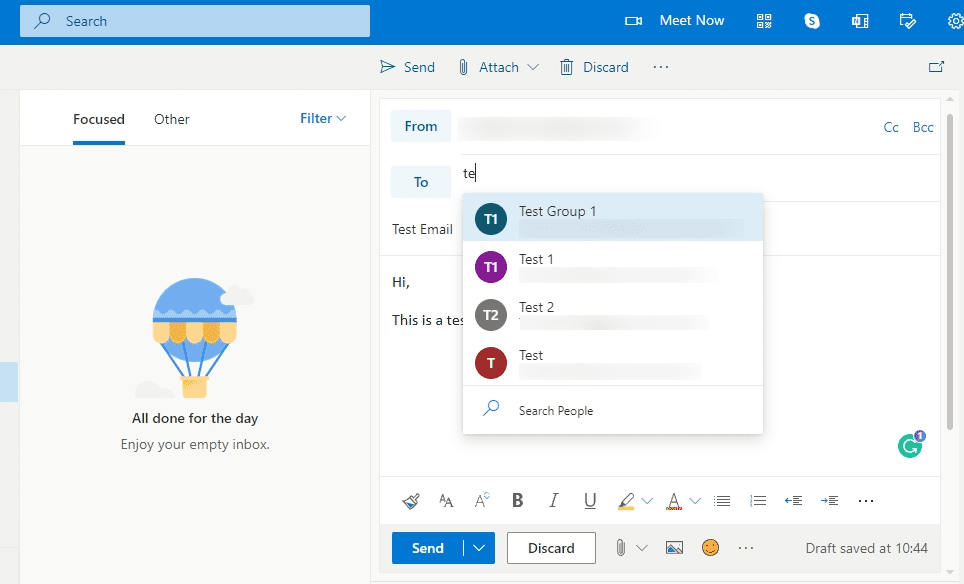Toggle Underline formatting
Screen dimensions: 964x584
click(x=590, y=500)
